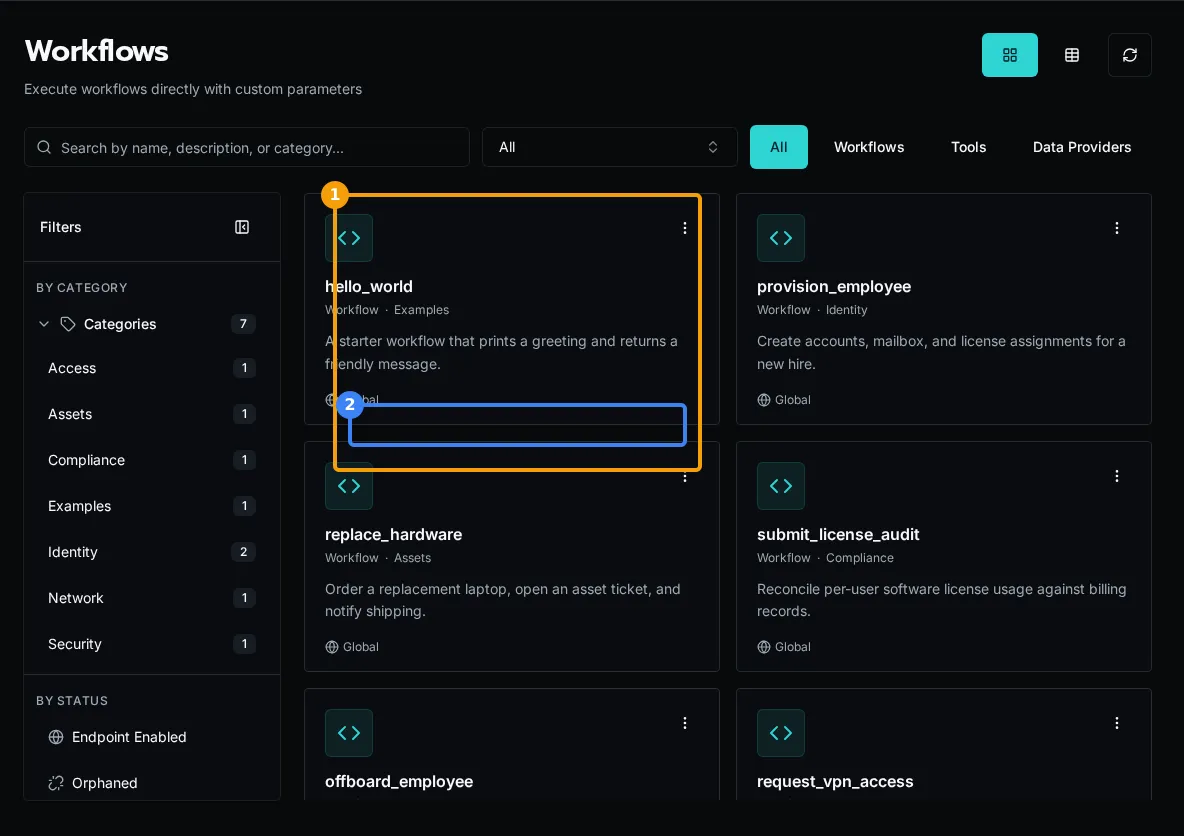Click the broken-link icon beside Orphaned
1184x836 pixels.
(x=56, y=783)
